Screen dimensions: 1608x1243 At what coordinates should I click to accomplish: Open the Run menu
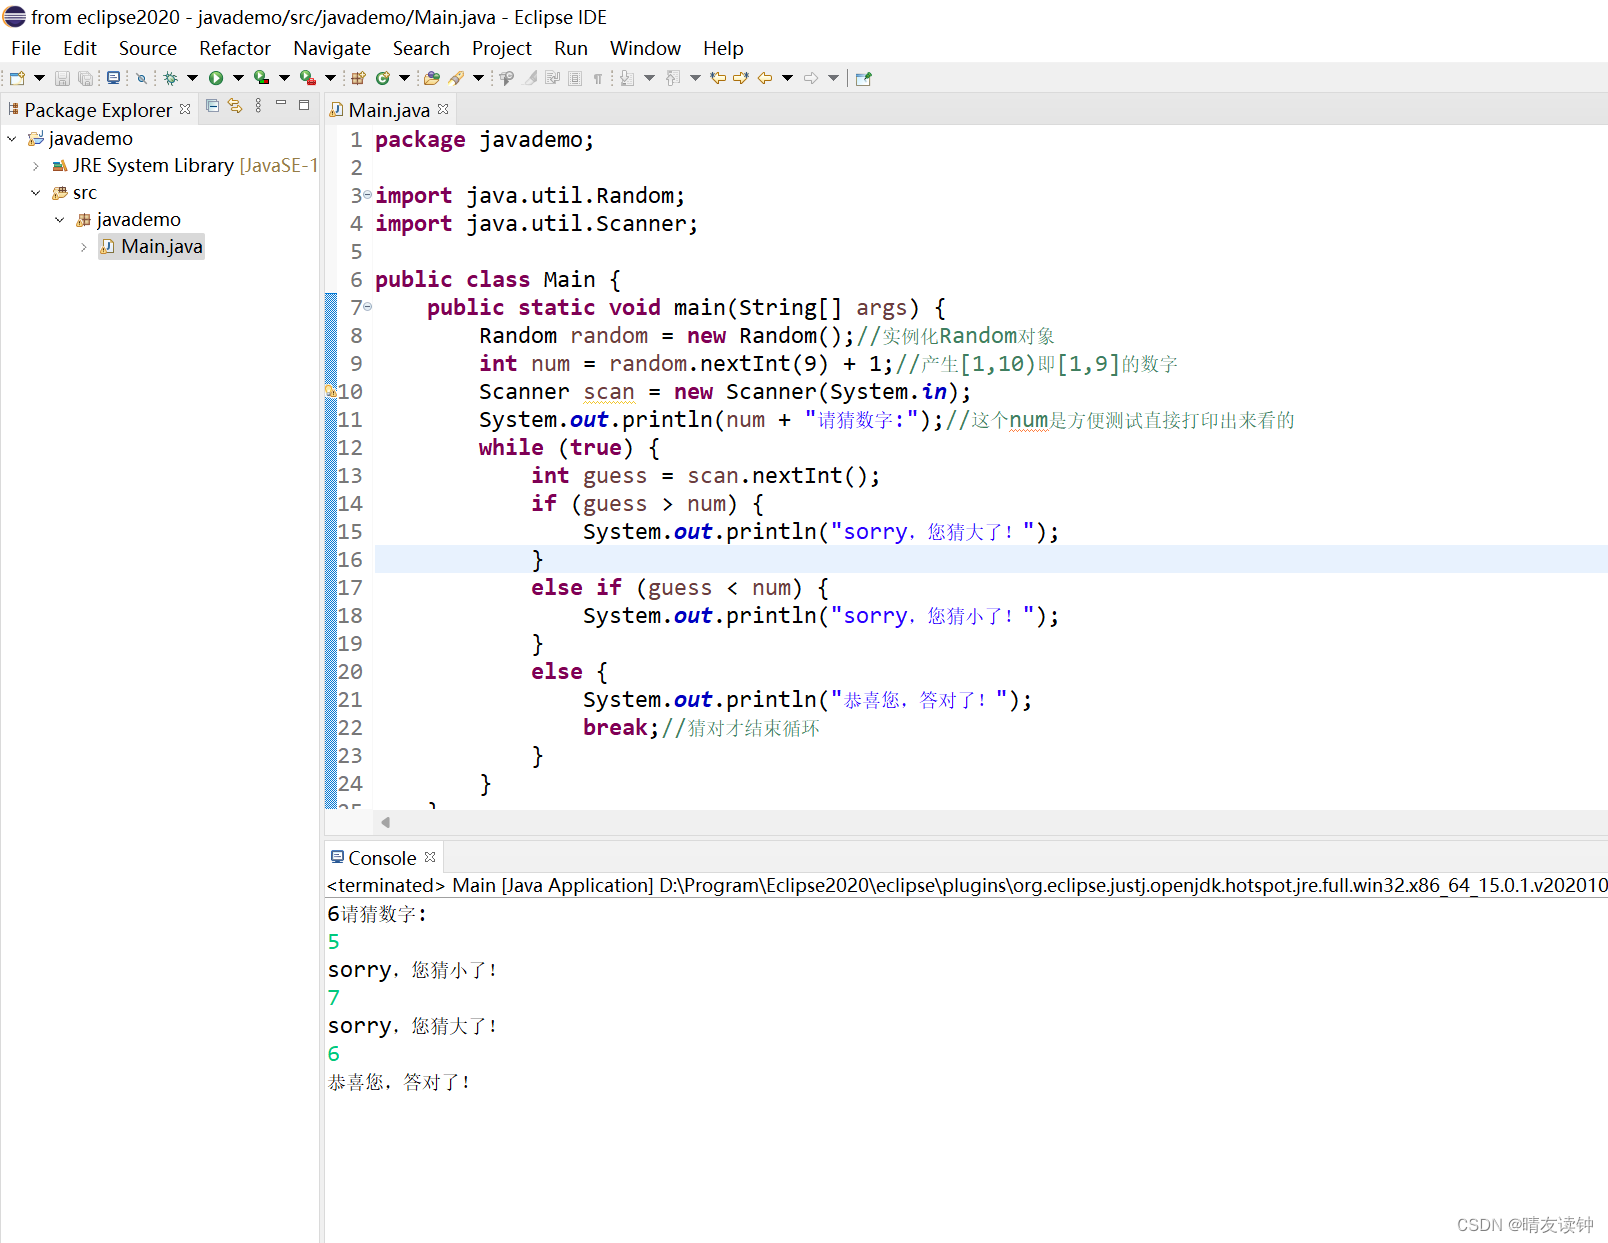pos(571,48)
